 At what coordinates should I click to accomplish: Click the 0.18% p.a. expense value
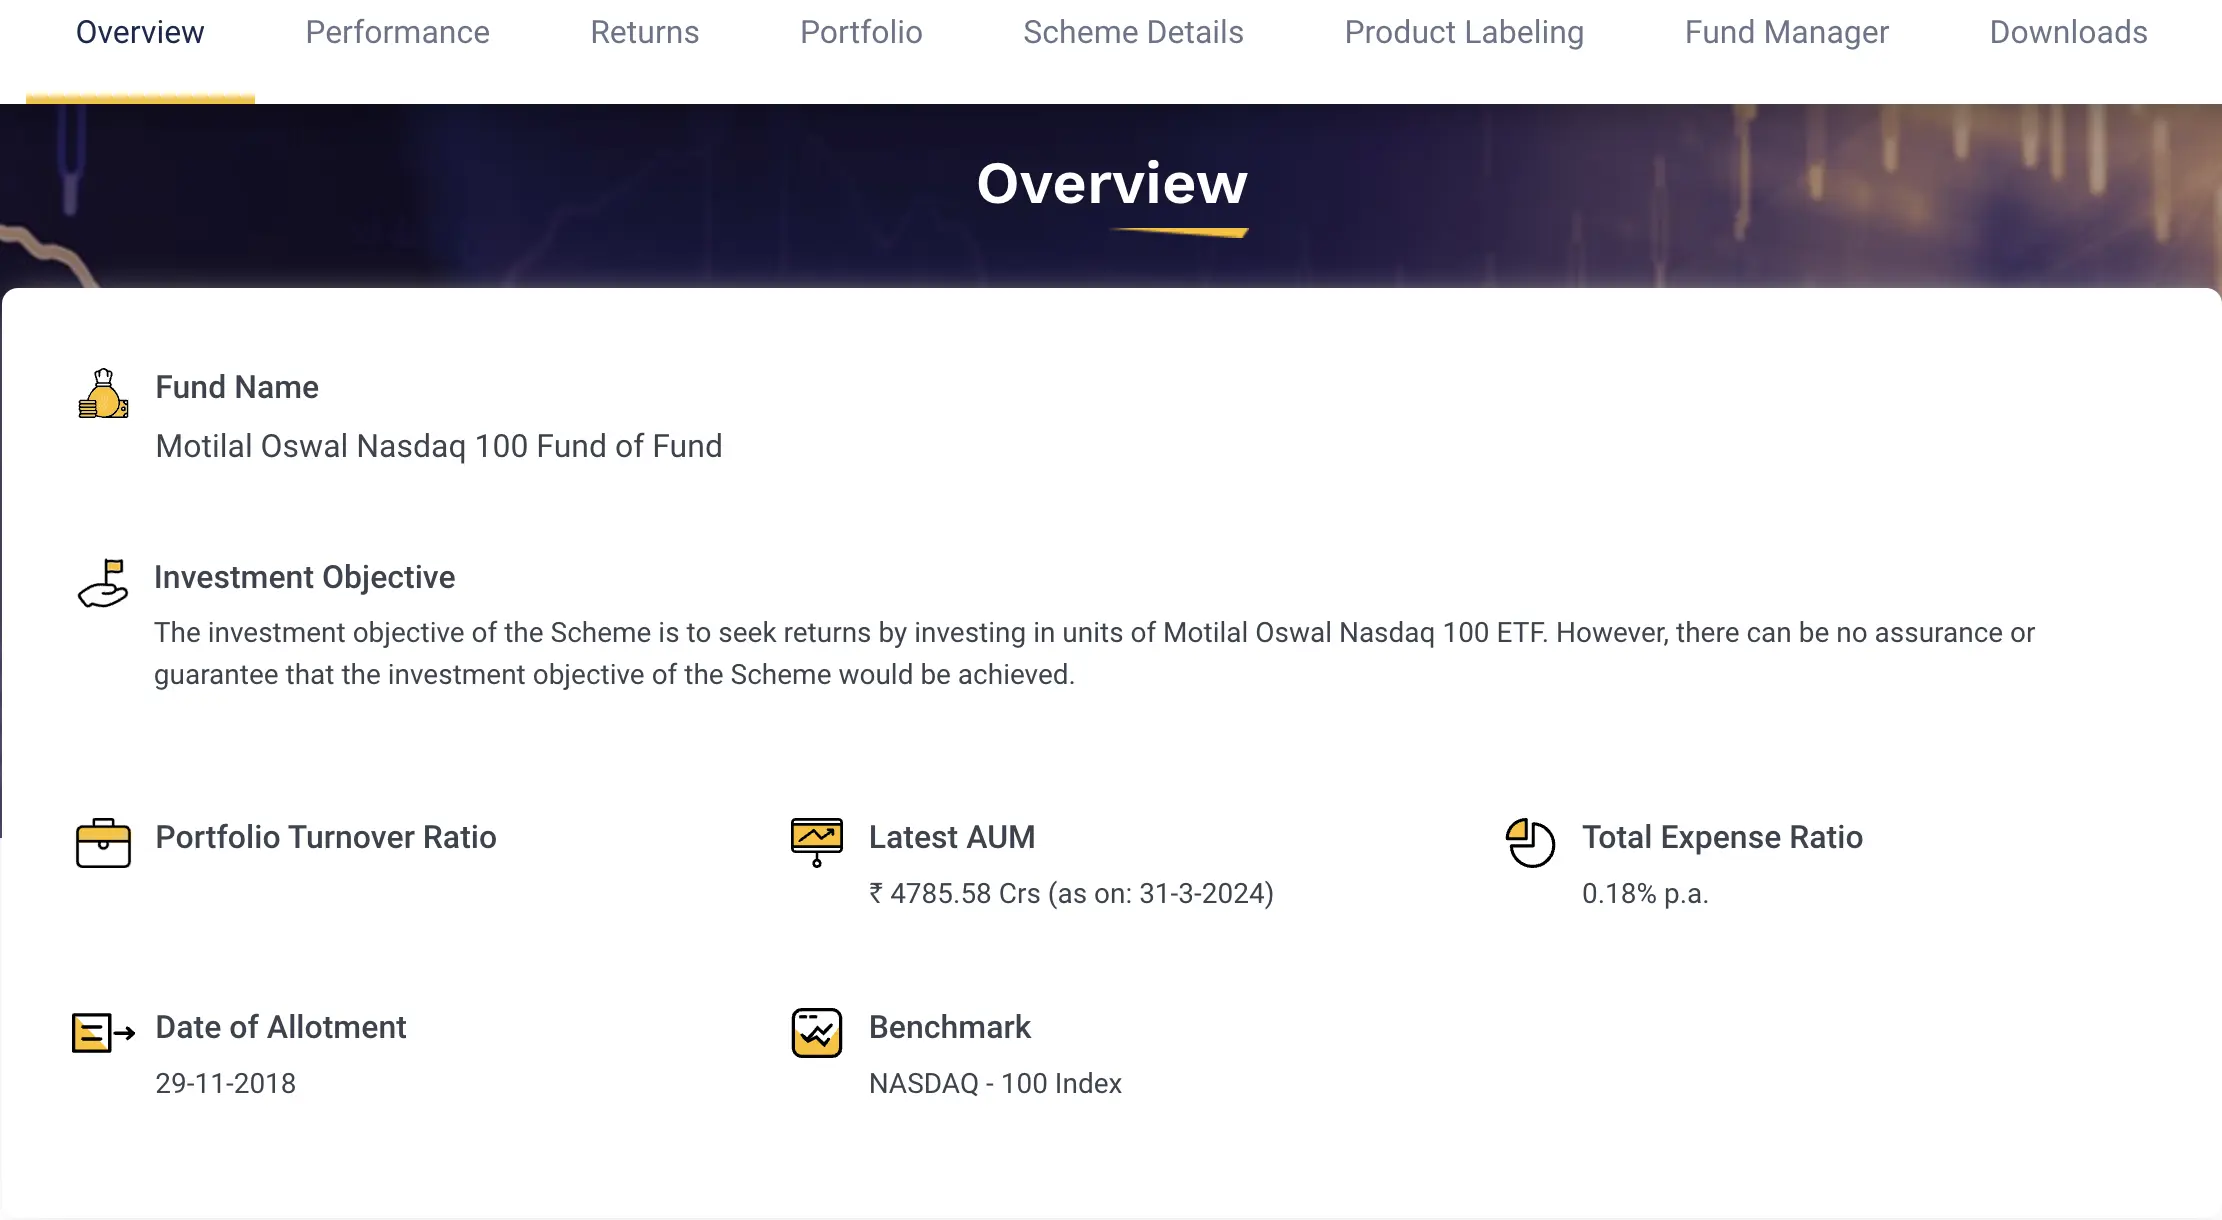[1645, 893]
